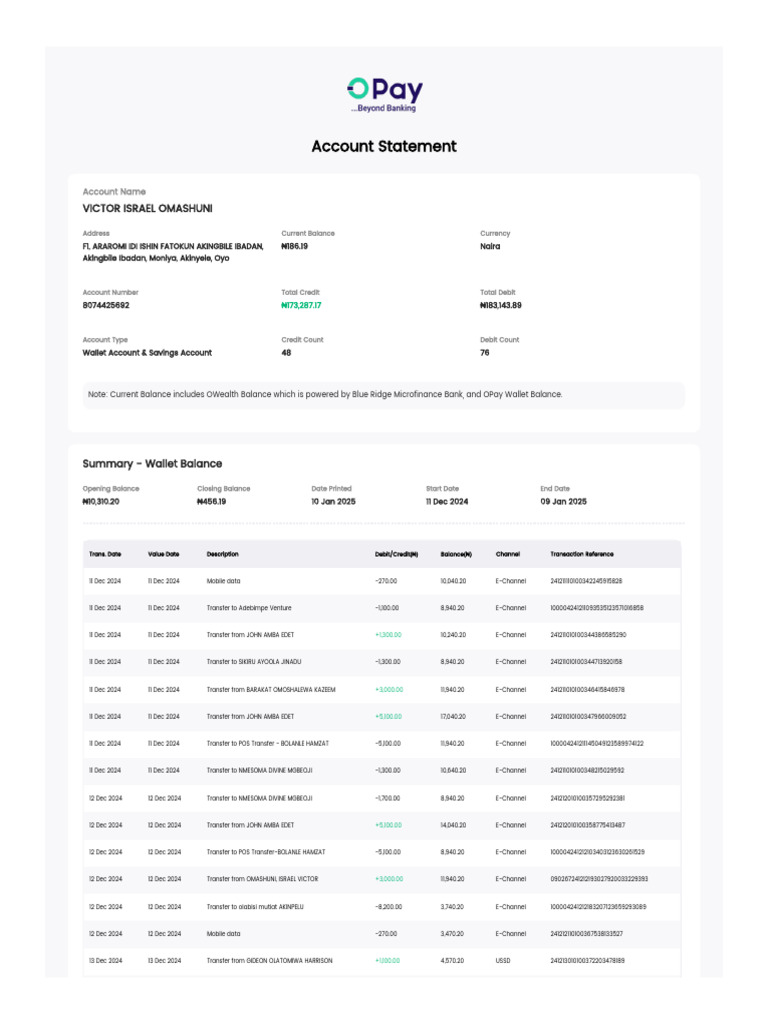Click the OPay logo at the top

384,94
